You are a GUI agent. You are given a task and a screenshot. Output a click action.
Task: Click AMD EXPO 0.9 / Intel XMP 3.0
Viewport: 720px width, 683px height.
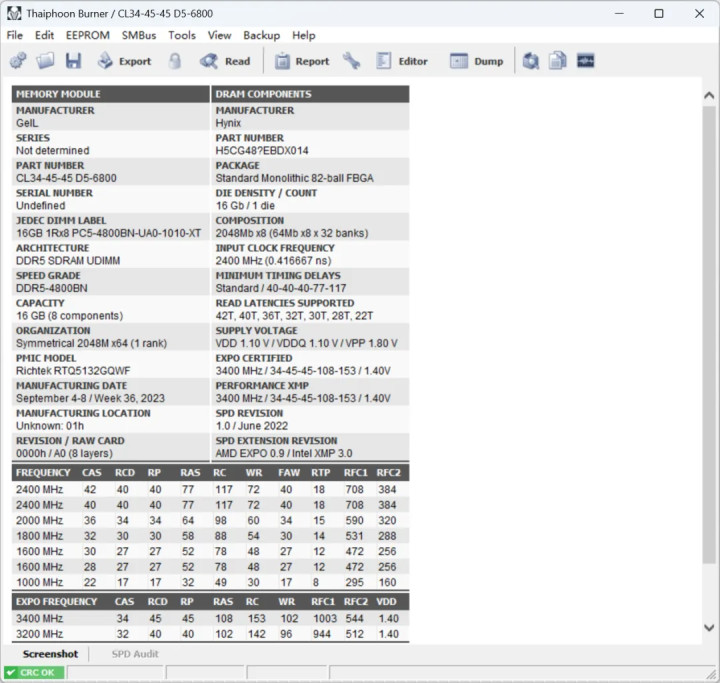pyautogui.click(x=284, y=454)
